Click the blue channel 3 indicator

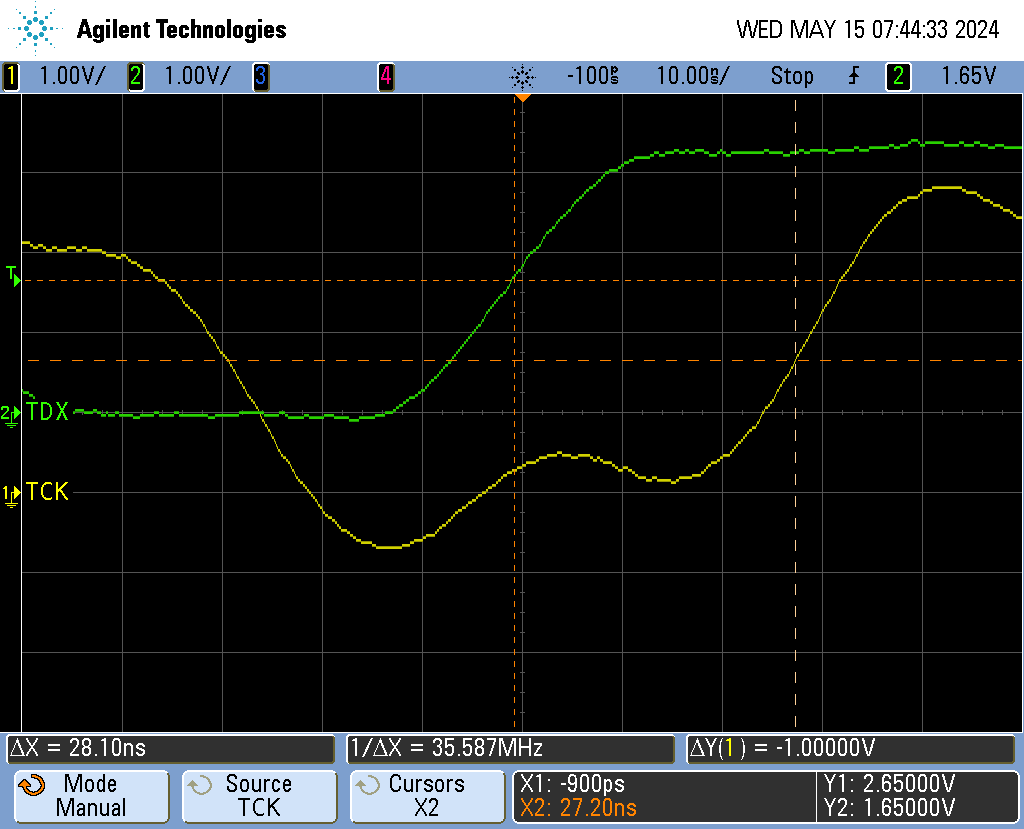pyautogui.click(x=261, y=76)
